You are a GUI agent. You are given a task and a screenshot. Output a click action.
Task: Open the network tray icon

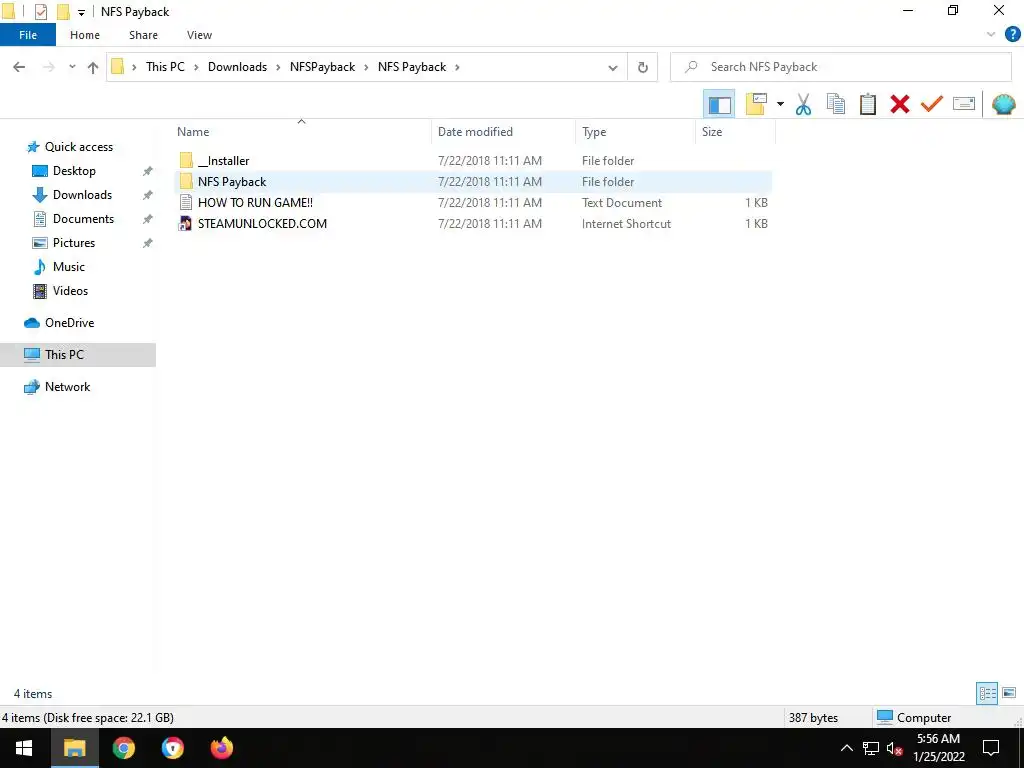(x=871, y=748)
